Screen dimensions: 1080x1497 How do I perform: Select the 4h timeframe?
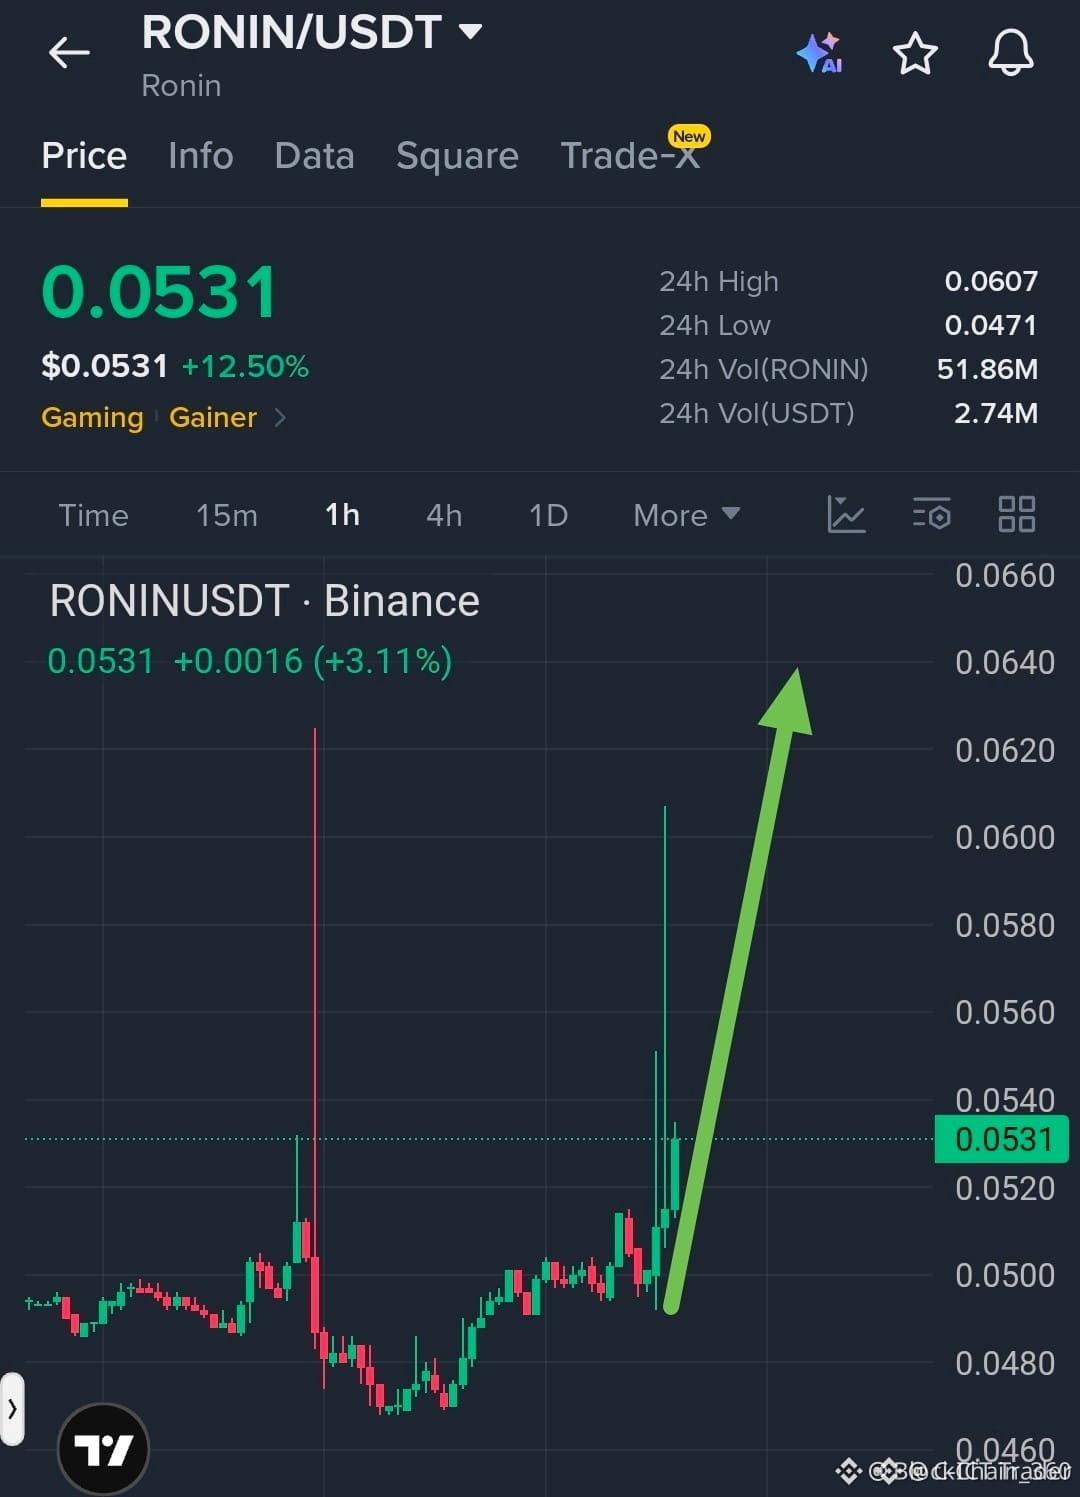444,515
